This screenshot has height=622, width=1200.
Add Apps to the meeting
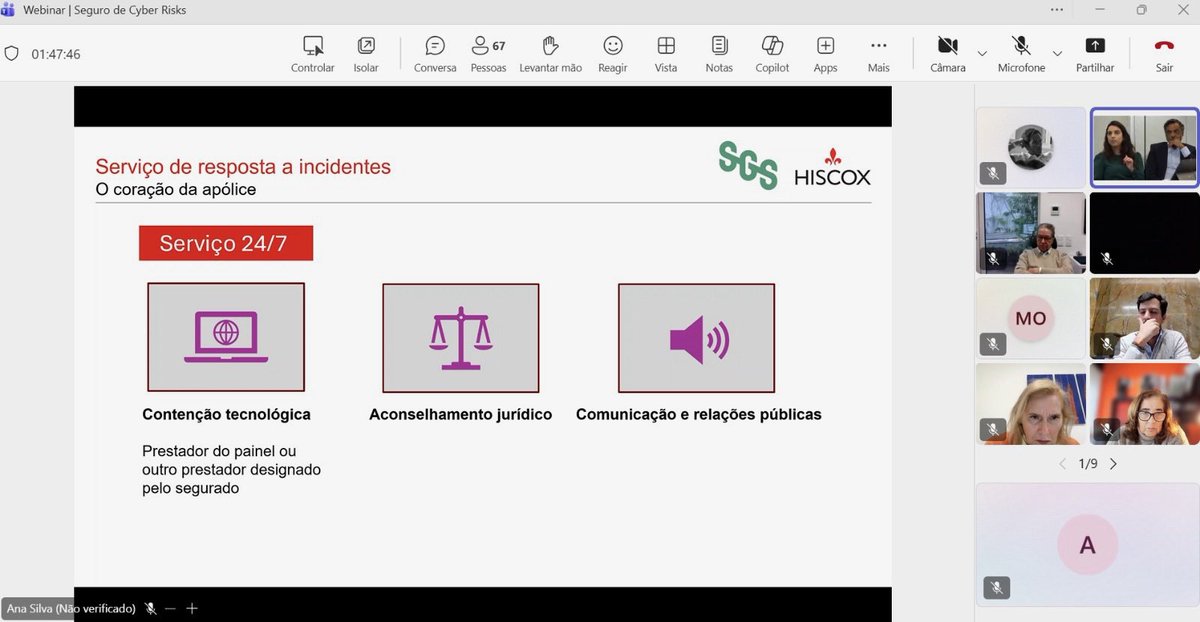click(x=825, y=54)
